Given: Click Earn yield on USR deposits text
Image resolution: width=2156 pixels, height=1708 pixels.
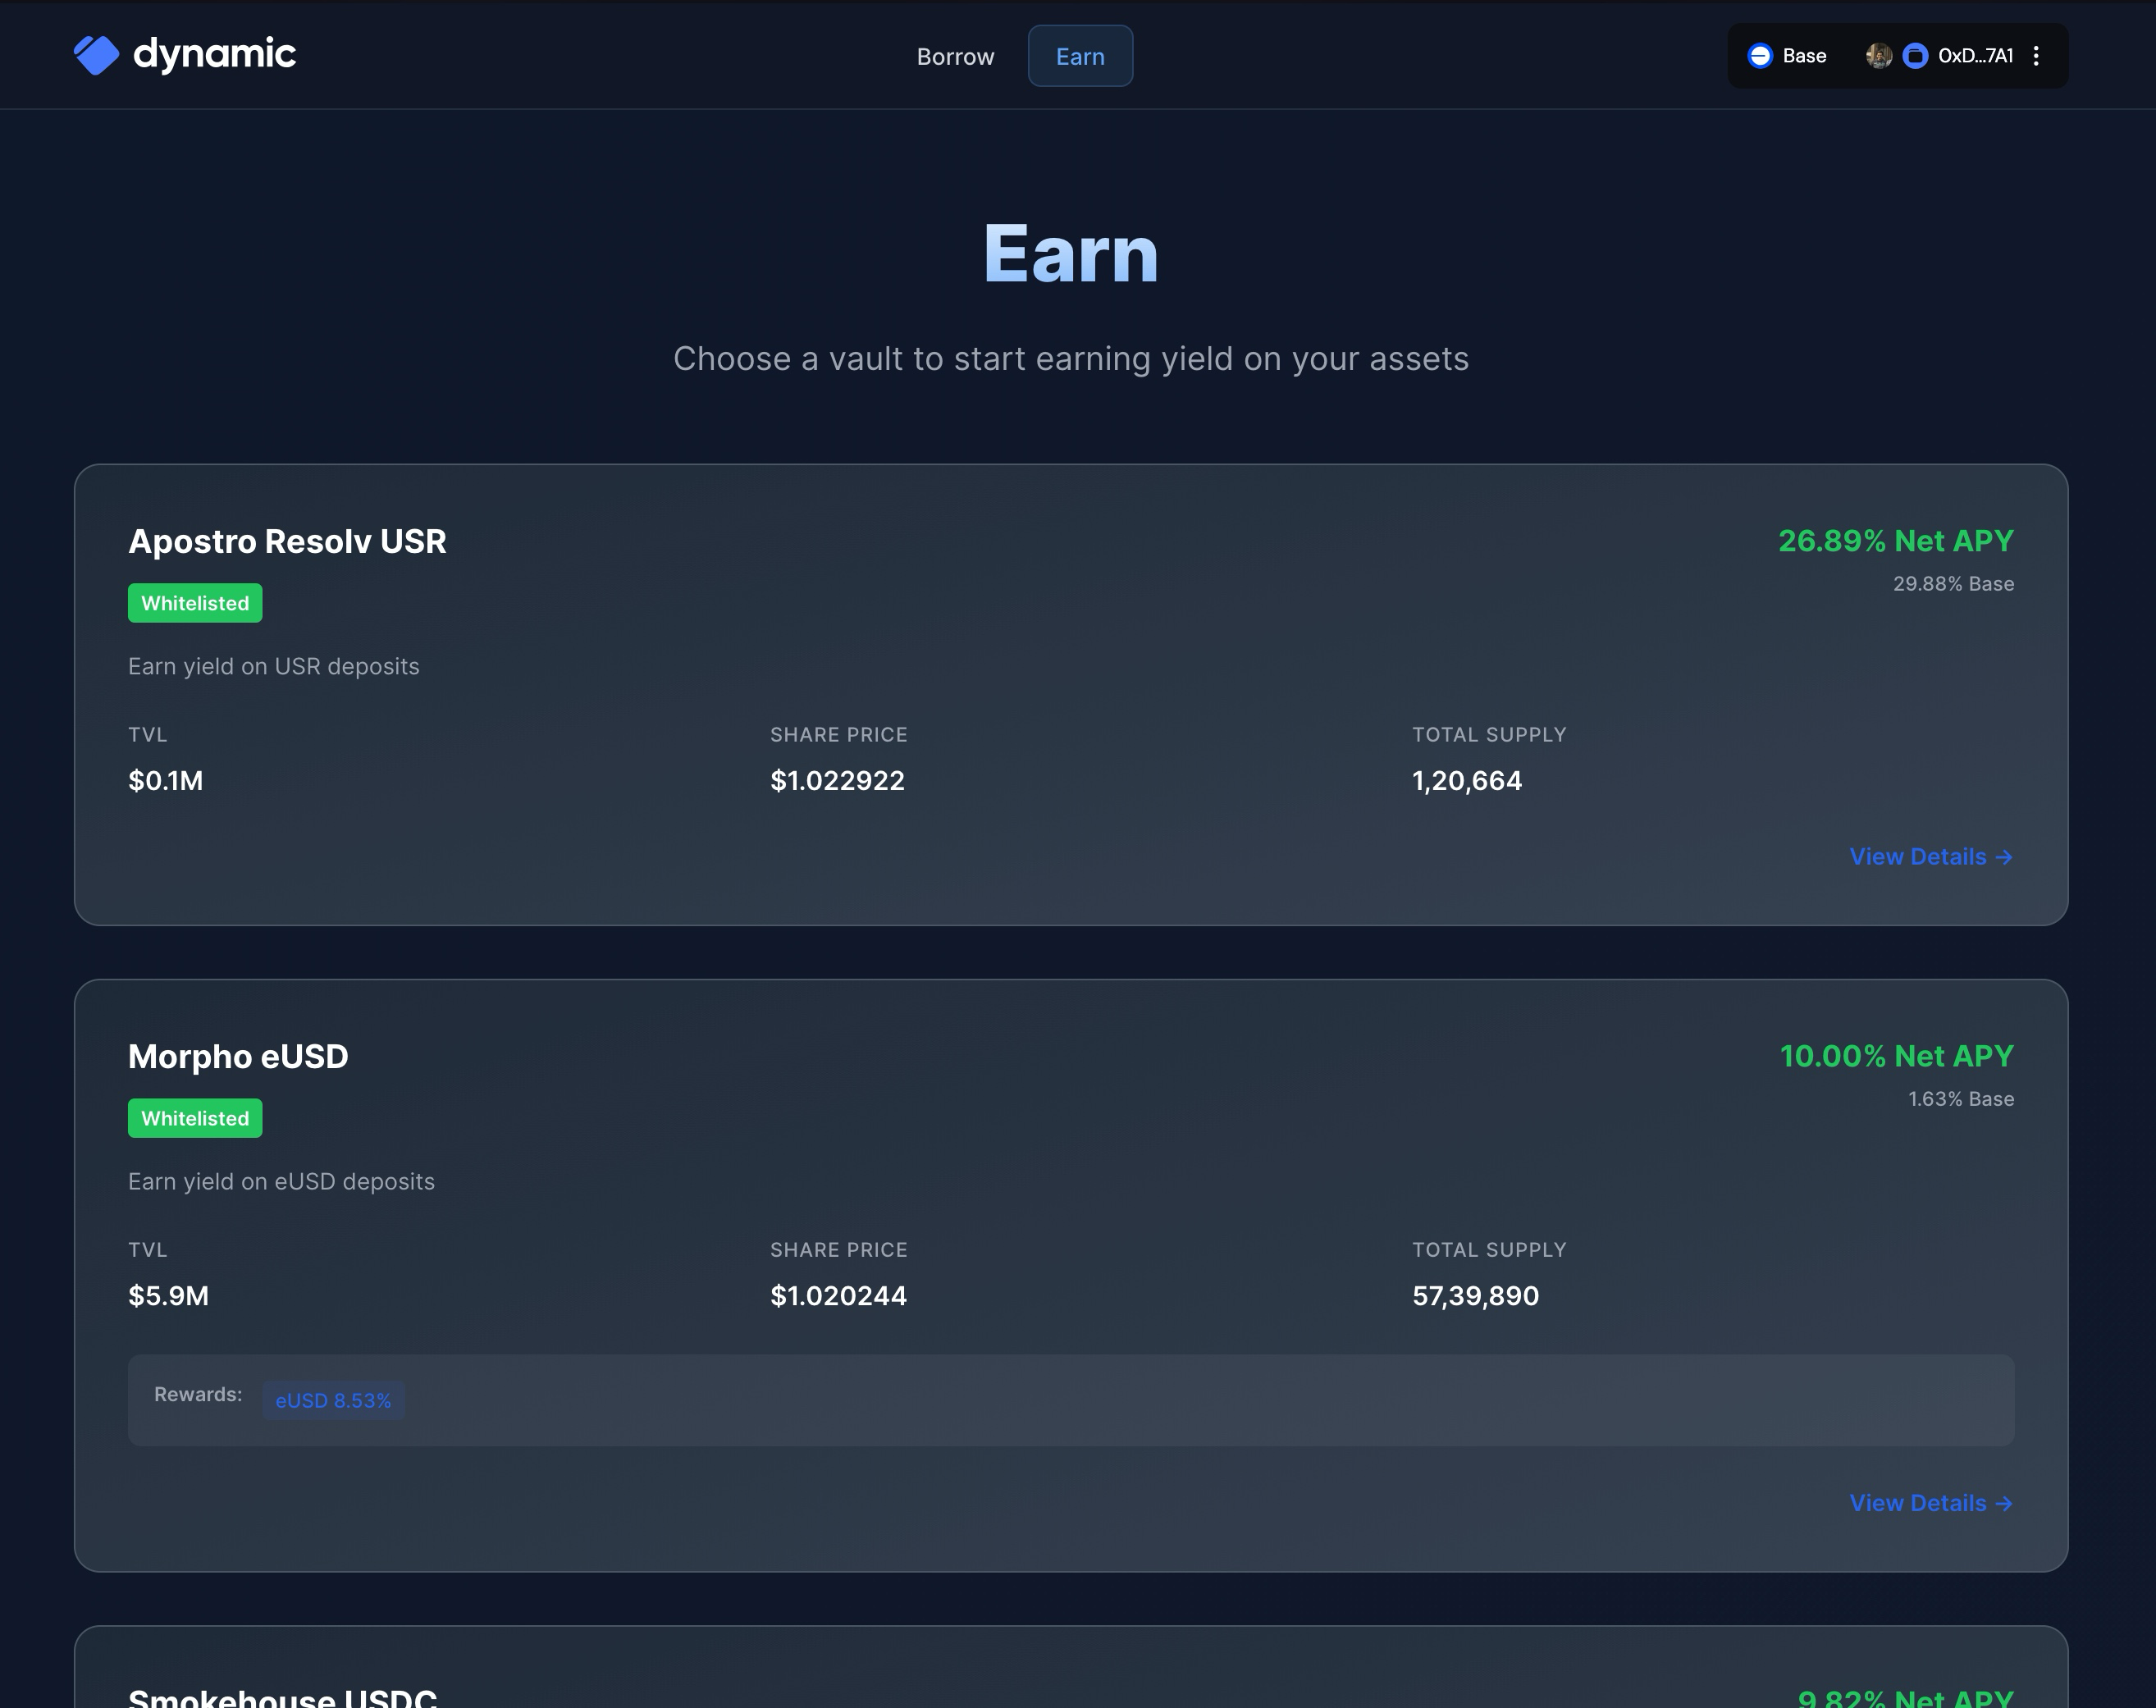Looking at the screenshot, I should (274, 666).
